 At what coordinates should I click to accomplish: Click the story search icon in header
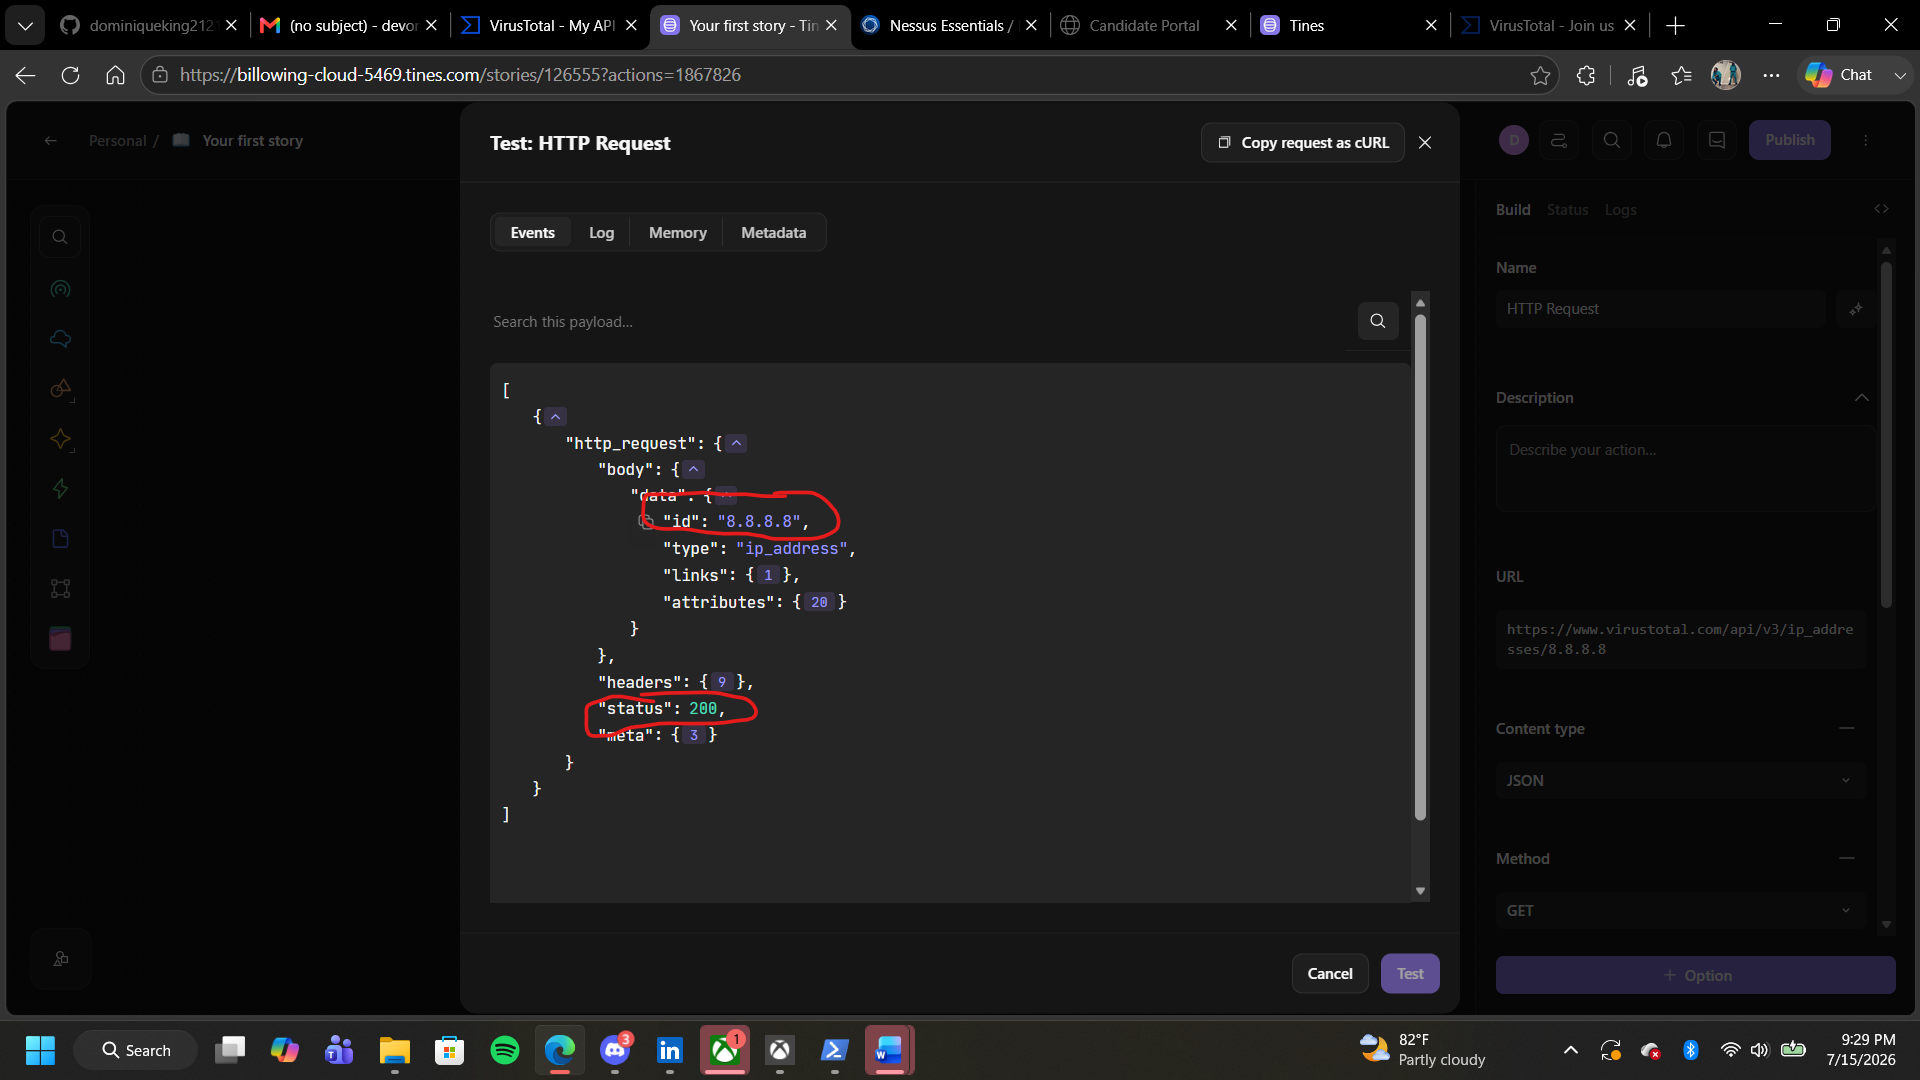[x=1612, y=140]
